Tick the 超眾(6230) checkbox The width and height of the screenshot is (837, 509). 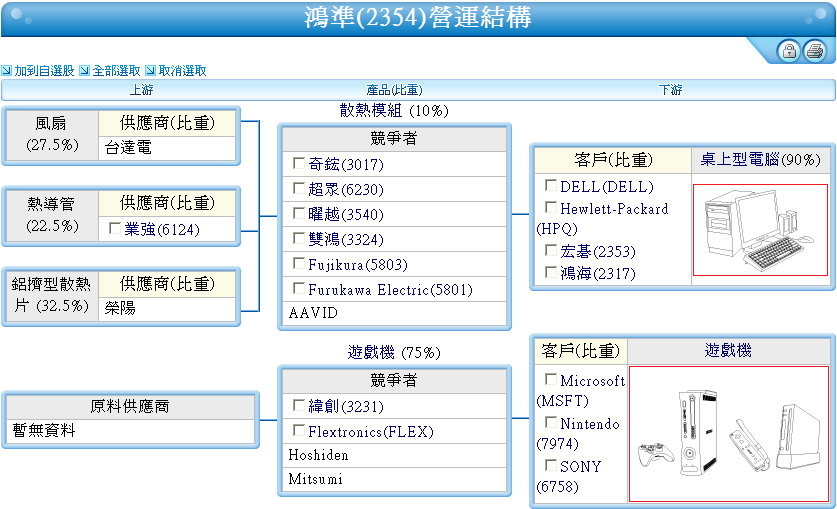click(x=299, y=188)
